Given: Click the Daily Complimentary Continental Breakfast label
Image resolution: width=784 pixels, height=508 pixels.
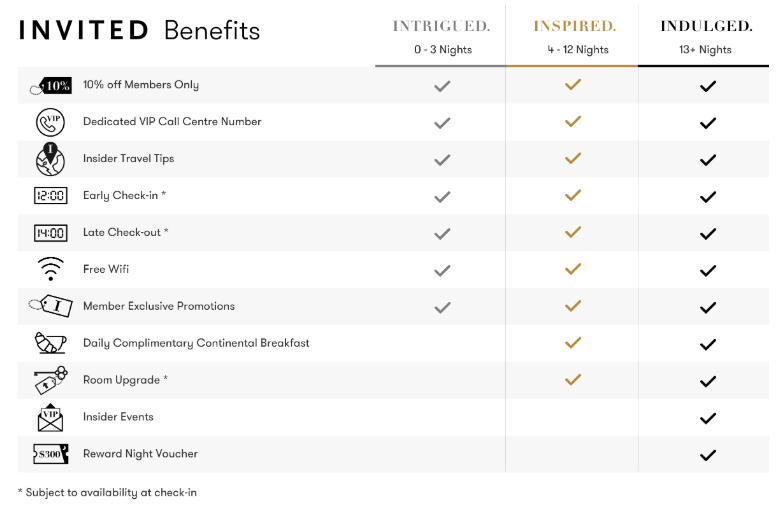Looking at the screenshot, I should coord(196,343).
